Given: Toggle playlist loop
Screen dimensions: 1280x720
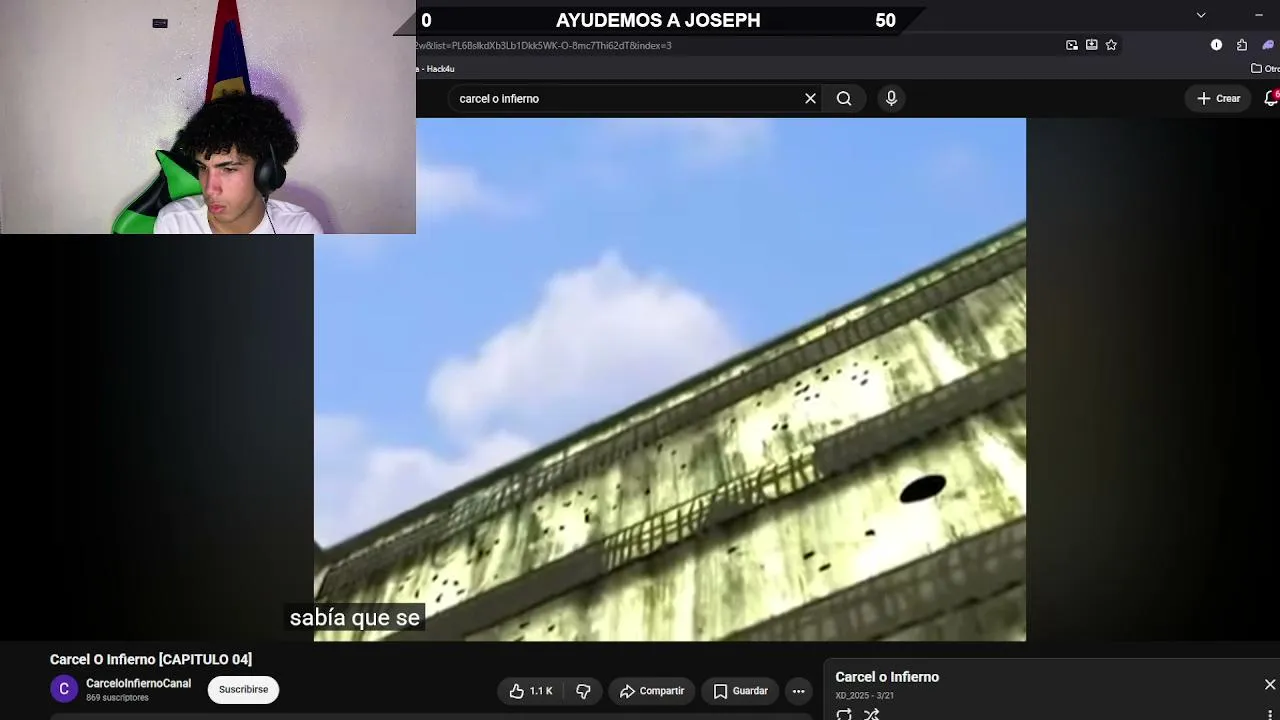Looking at the screenshot, I should click(x=844, y=714).
